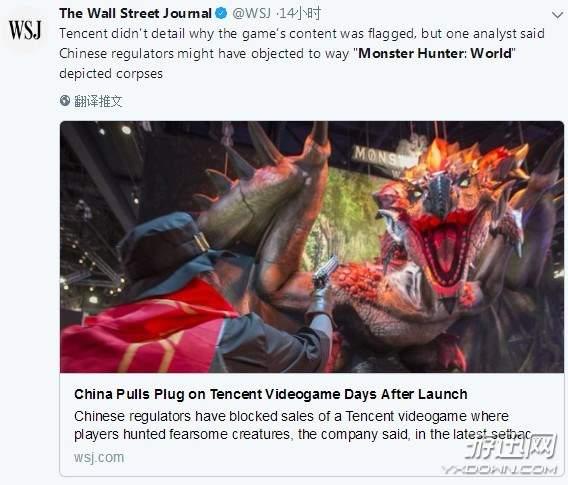This screenshot has width=568, height=485.
Task: Open the tweet's 14小时 timestamp
Action: 300,13
